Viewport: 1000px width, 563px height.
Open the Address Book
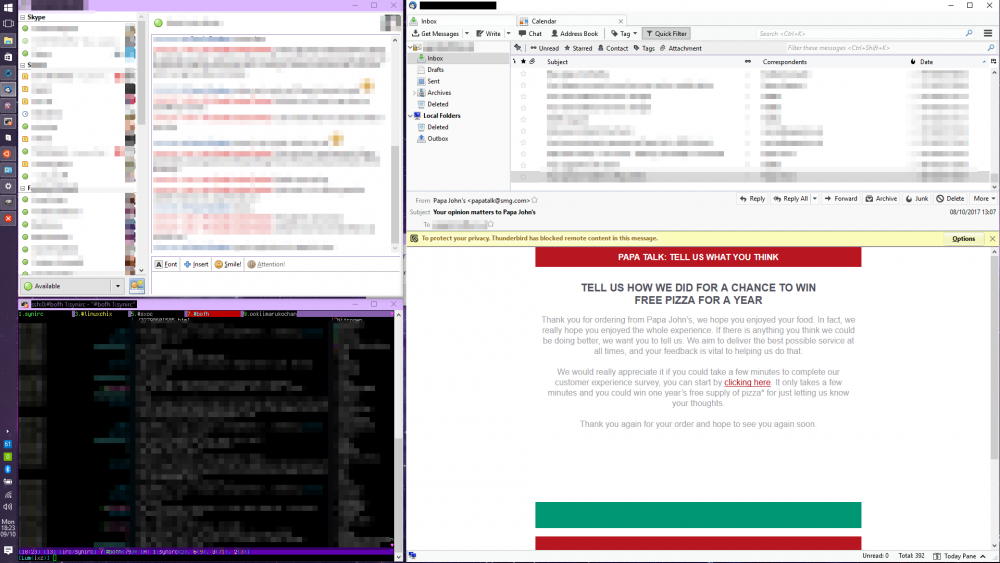click(x=573, y=34)
